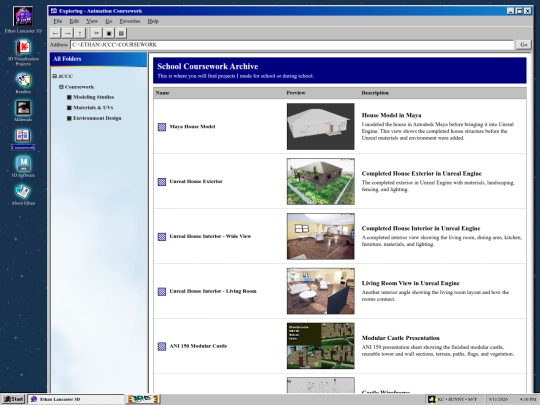This screenshot has width=540, height=405.
Task: Click the window title bar system icon
Action: click(x=54, y=11)
